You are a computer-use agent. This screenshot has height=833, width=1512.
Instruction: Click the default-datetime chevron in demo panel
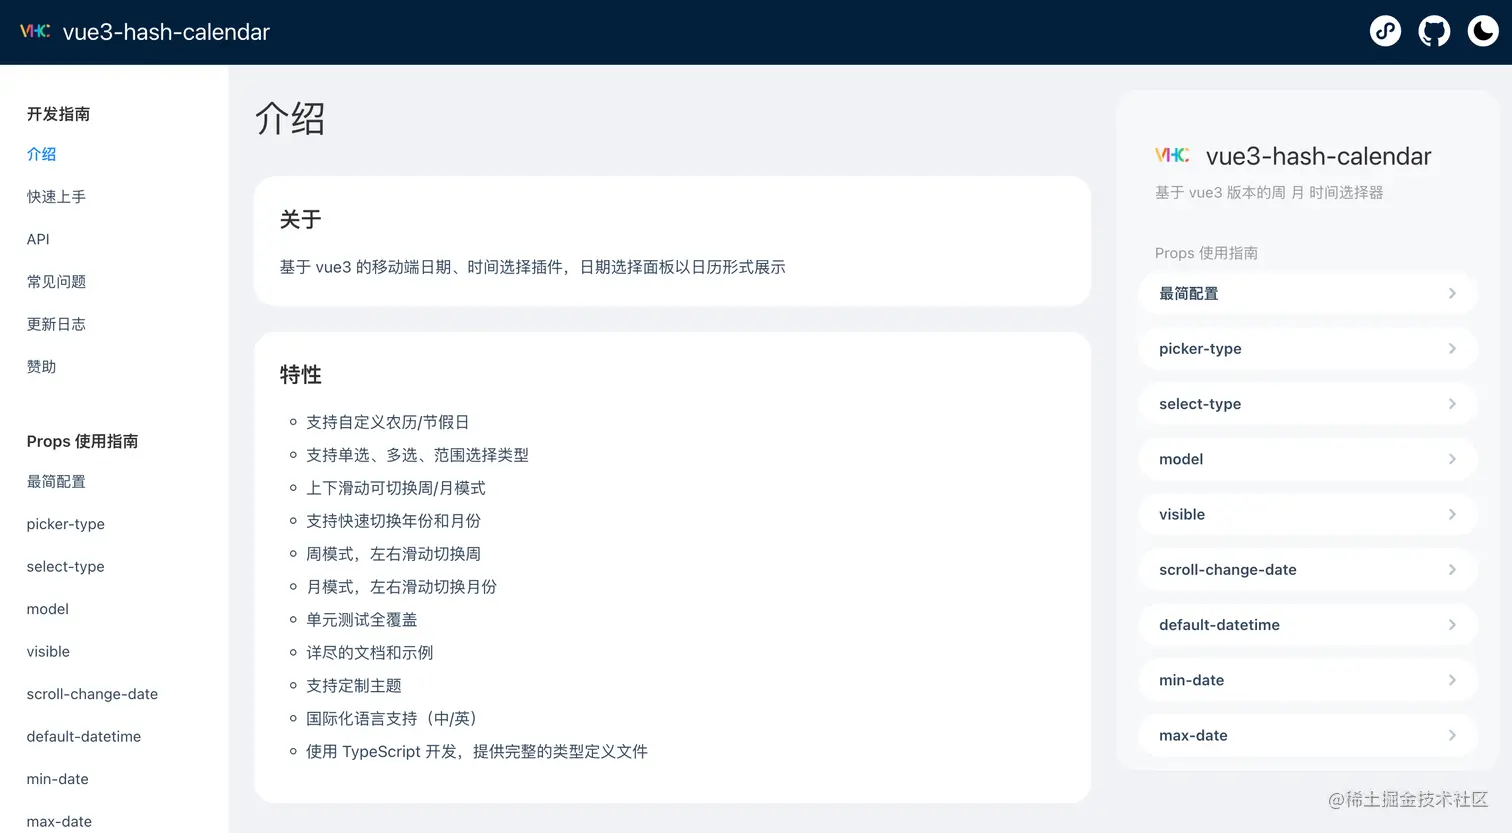1452,625
